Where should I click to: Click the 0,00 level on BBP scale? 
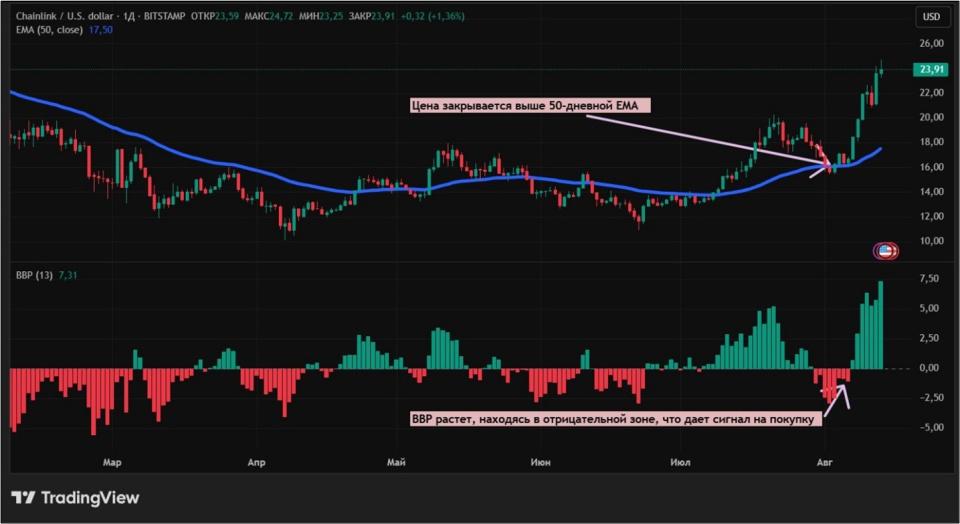[929, 368]
